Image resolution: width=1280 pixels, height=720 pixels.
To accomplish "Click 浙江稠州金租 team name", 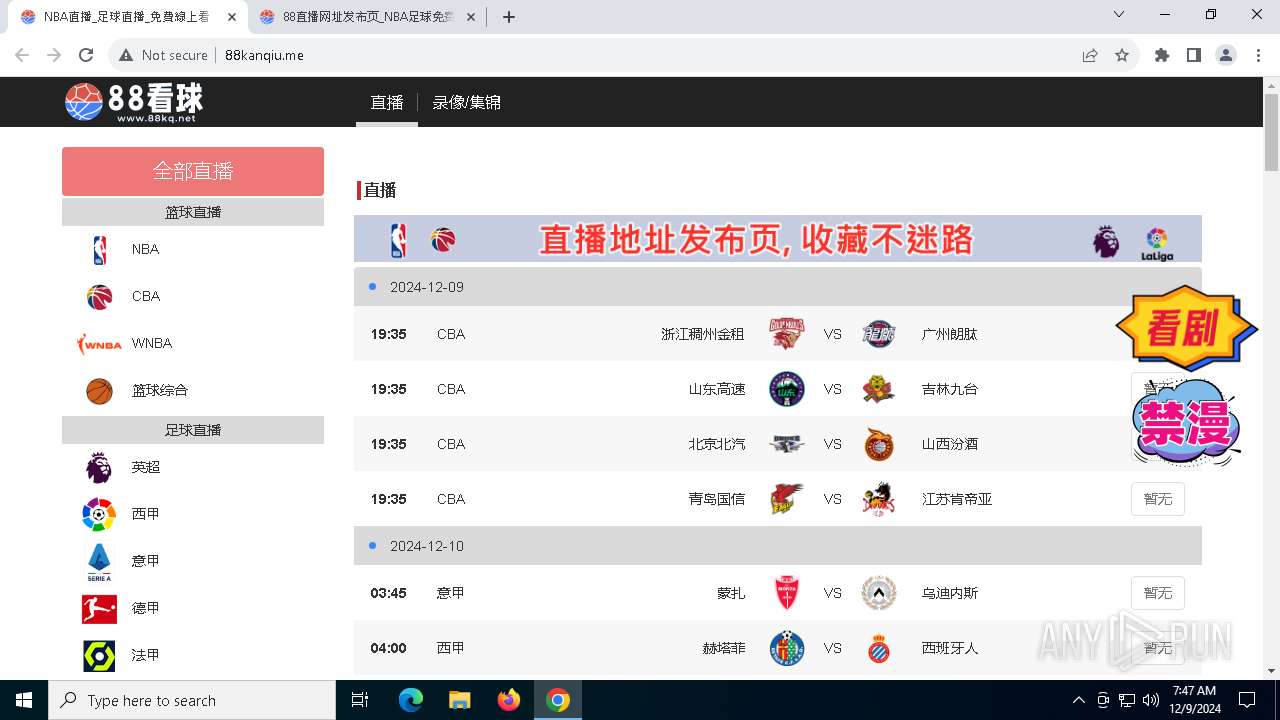I will click(703, 334).
